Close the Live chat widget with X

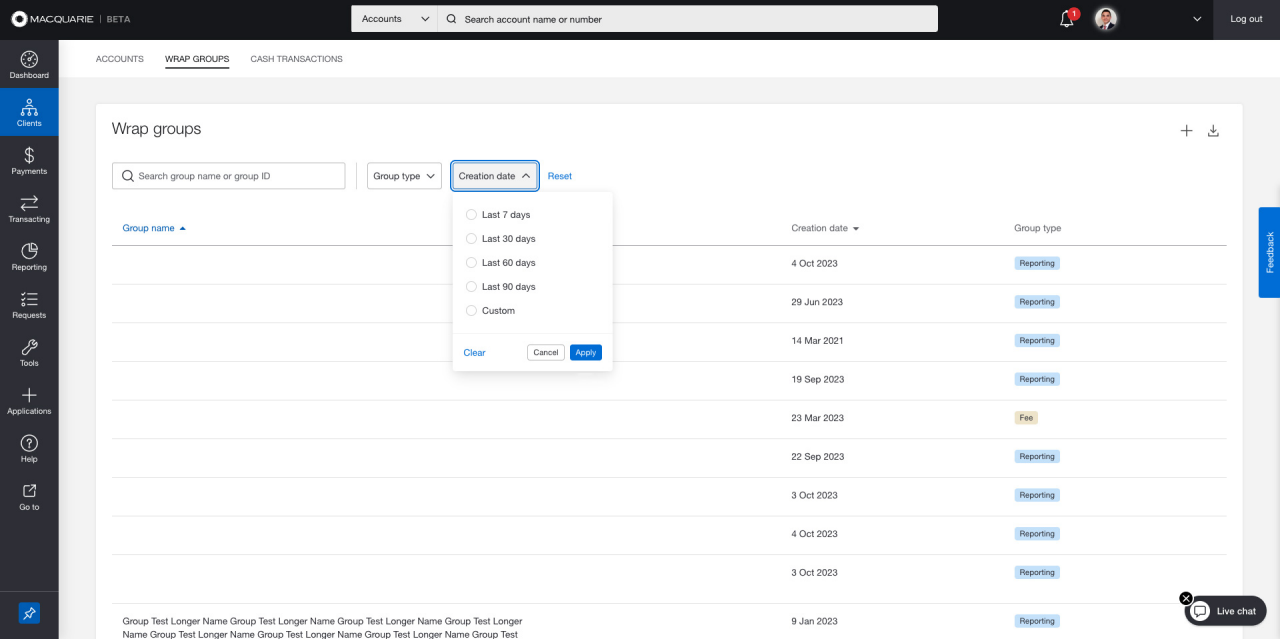[x=1186, y=598]
